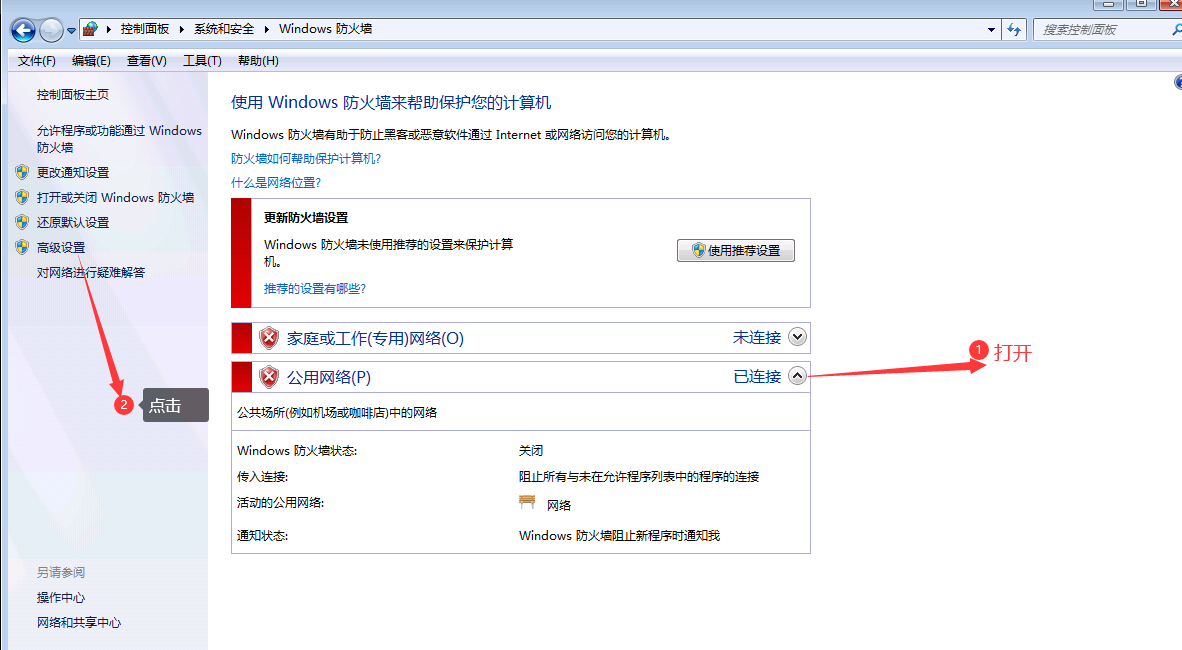Image resolution: width=1182 pixels, height=650 pixels.
Task: Click the Windows 防火墙状态: label
Action: 297,450
